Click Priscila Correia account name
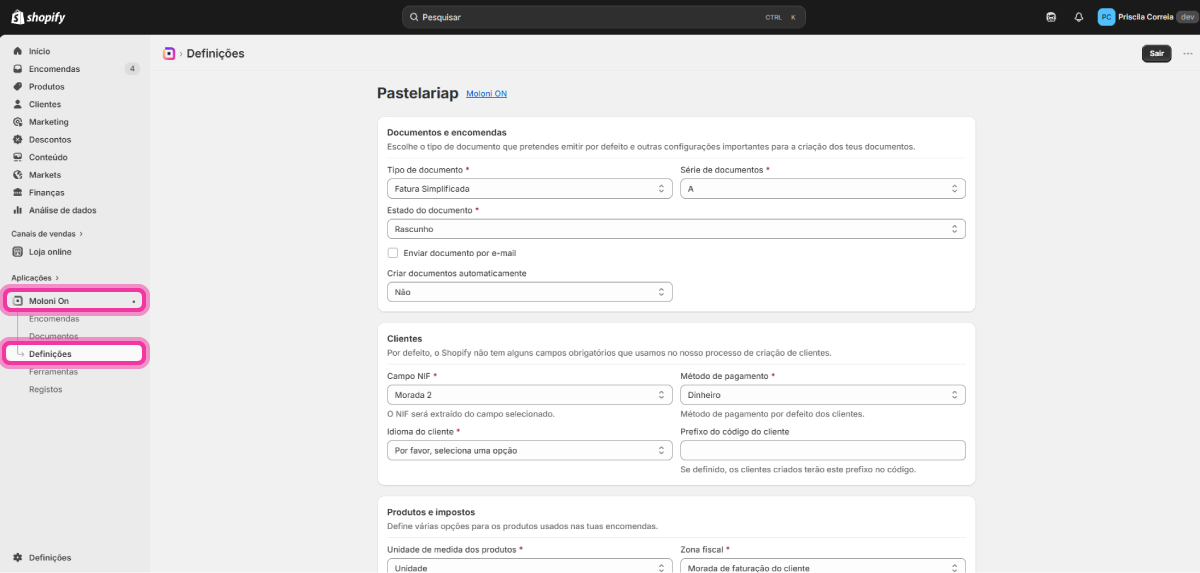Screen dimensions: 1200x573 tap(1146, 17)
